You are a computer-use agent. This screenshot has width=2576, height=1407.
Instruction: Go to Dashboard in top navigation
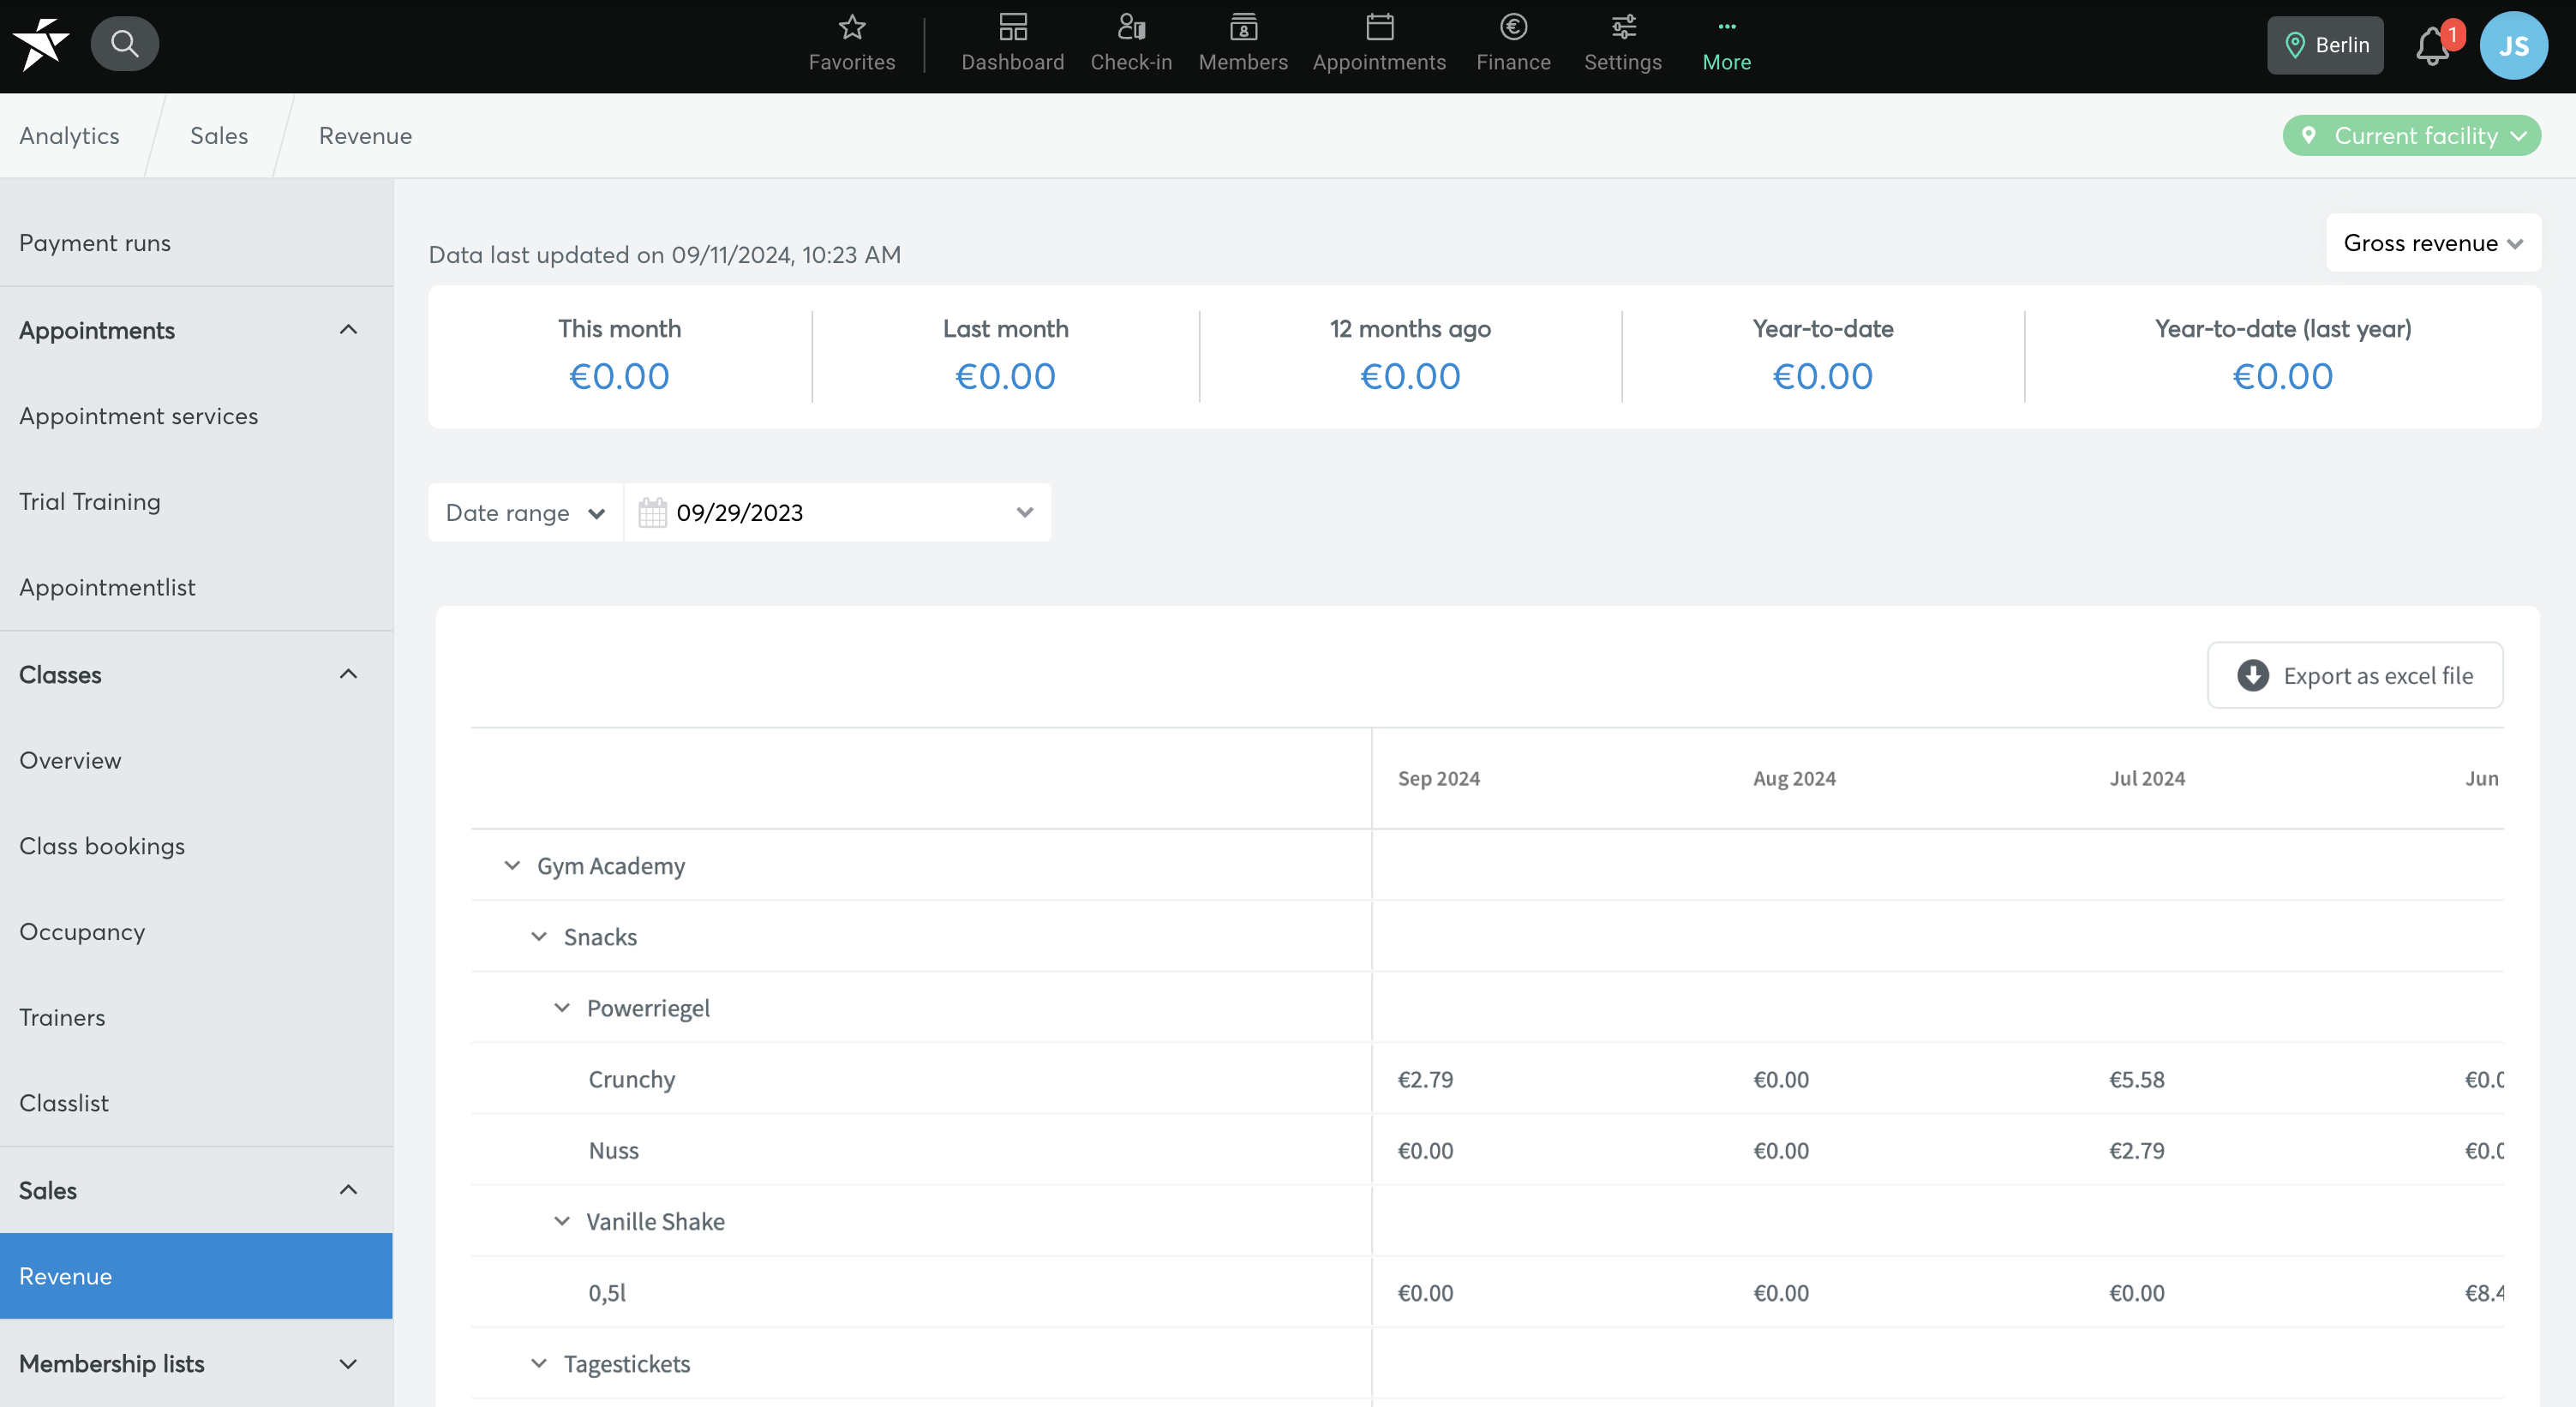click(x=1012, y=44)
